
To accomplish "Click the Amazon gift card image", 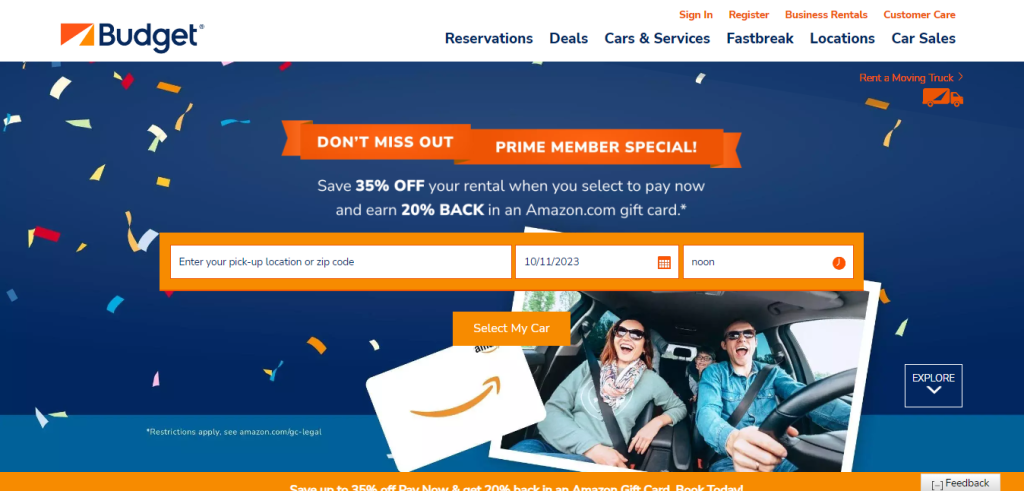I will pos(455,404).
